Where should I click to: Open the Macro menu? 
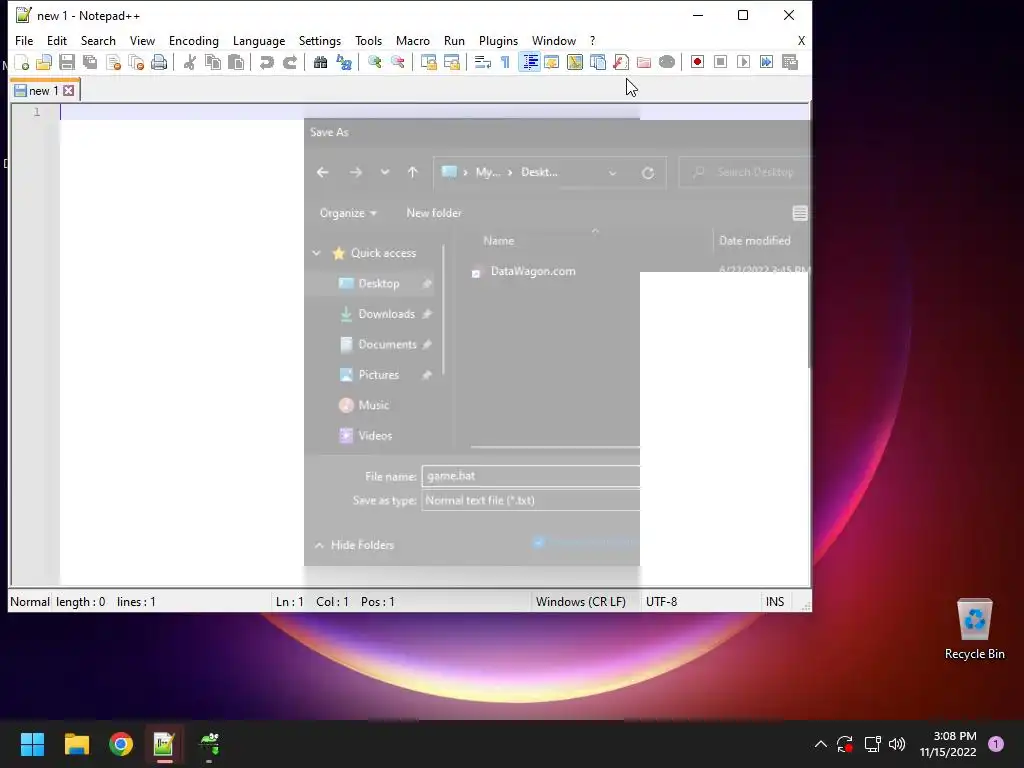[x=413, y=40]
